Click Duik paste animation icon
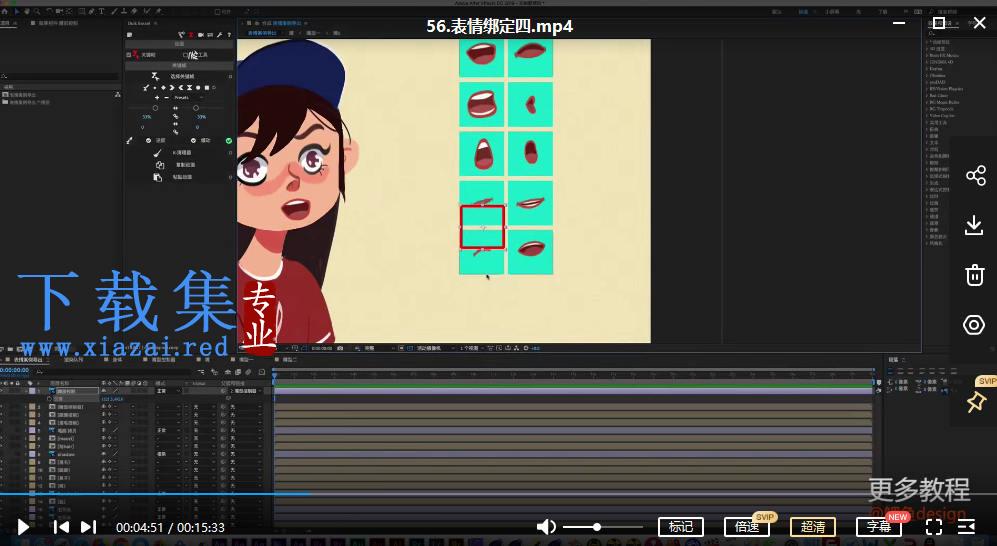997x546 pixels. tap(157, 177)
